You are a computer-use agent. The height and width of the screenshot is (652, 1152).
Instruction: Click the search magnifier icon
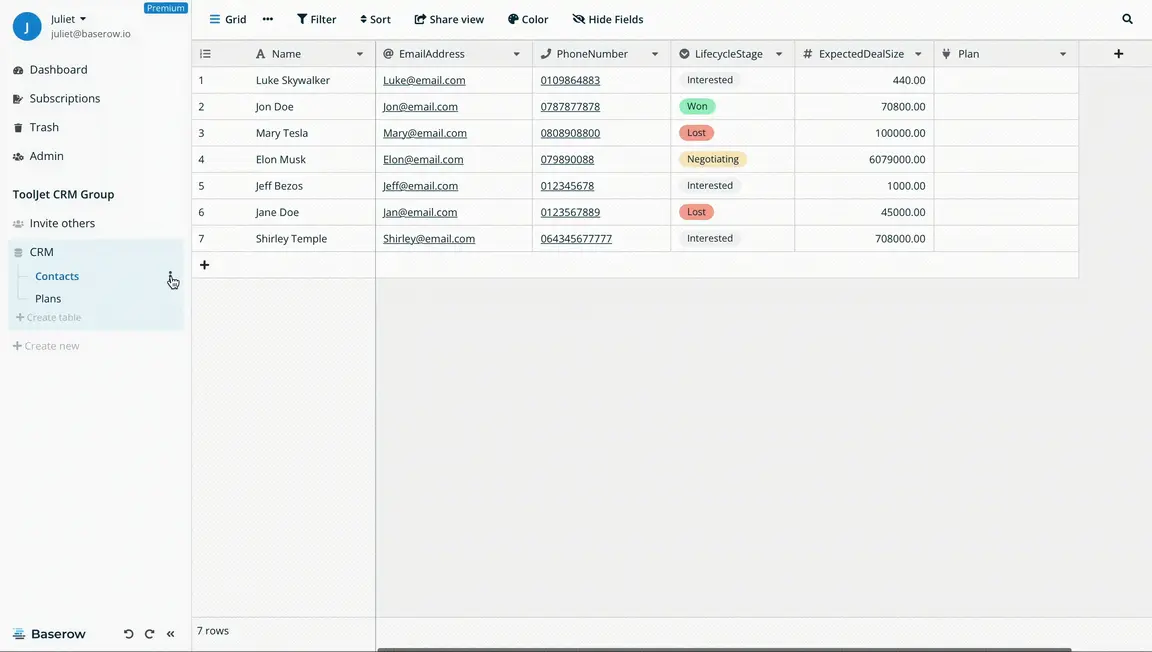pyautogui.click(x=1127, y=19)
